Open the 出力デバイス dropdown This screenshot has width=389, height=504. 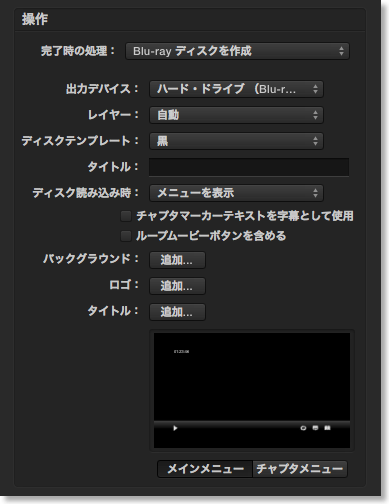click(236, 89)
